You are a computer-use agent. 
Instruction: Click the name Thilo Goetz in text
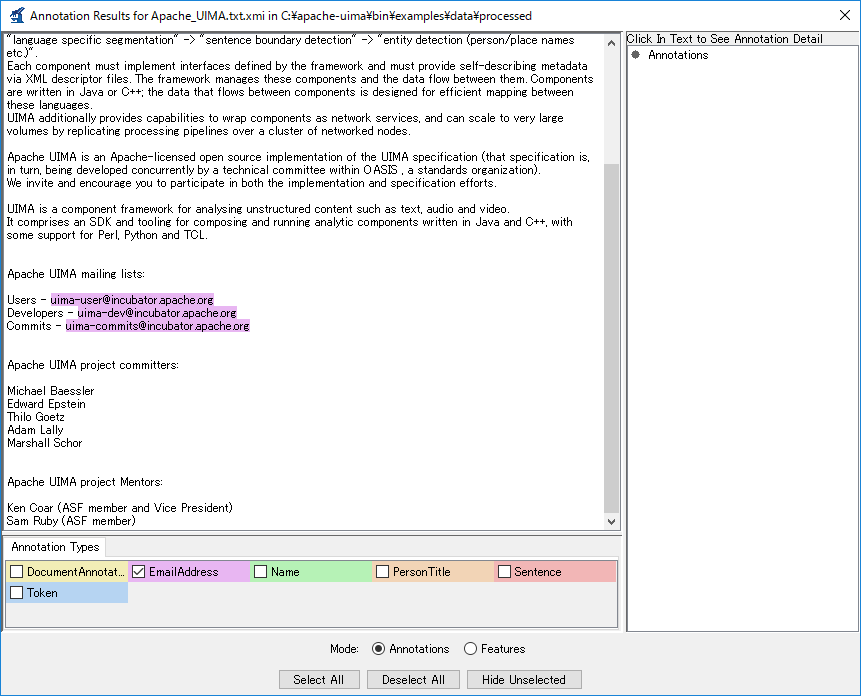pos(36,417)
